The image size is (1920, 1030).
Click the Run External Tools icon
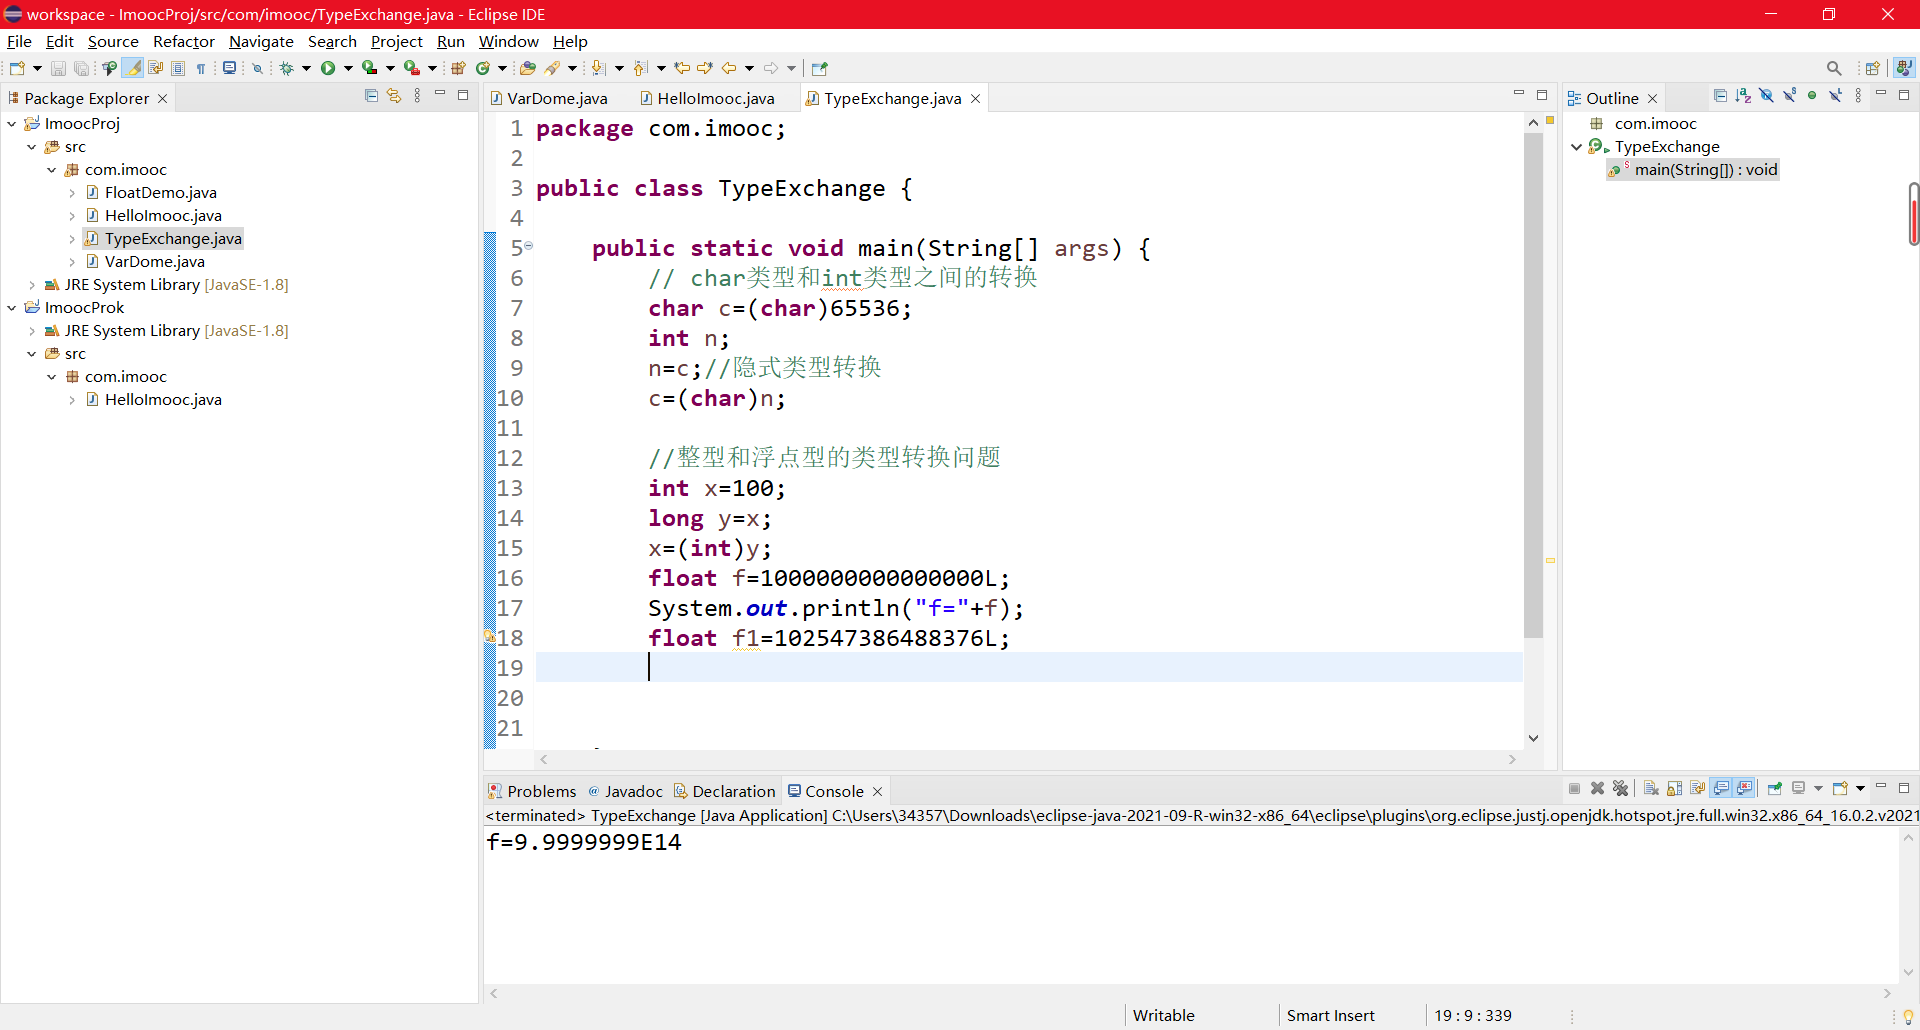pos(411,68)
